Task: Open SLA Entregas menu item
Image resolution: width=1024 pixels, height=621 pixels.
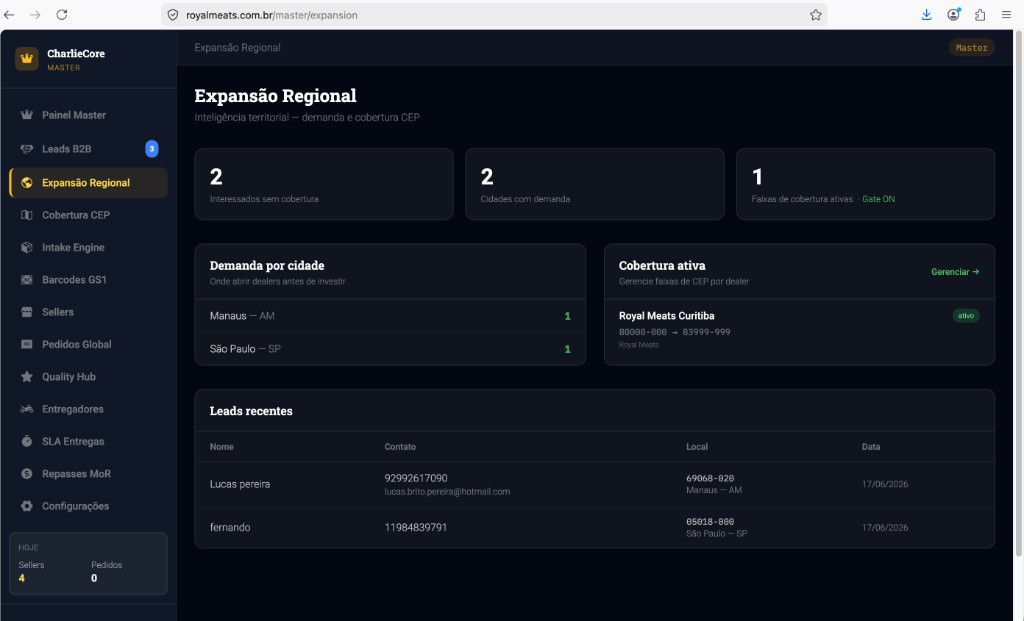Action: click(x=88, y=441)
